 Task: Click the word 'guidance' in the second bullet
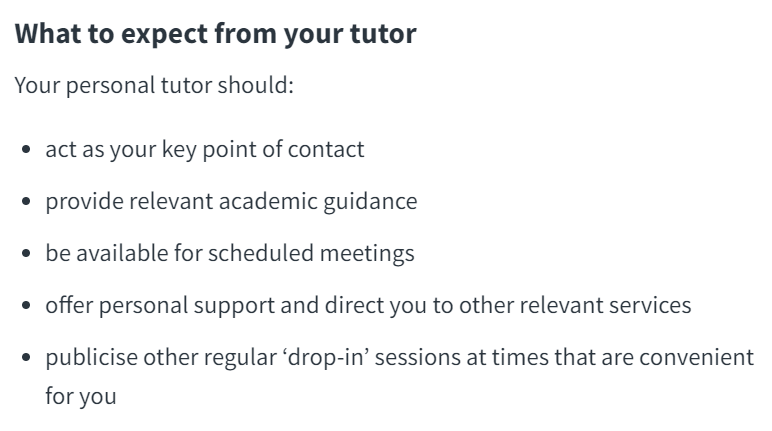(370, 202)
